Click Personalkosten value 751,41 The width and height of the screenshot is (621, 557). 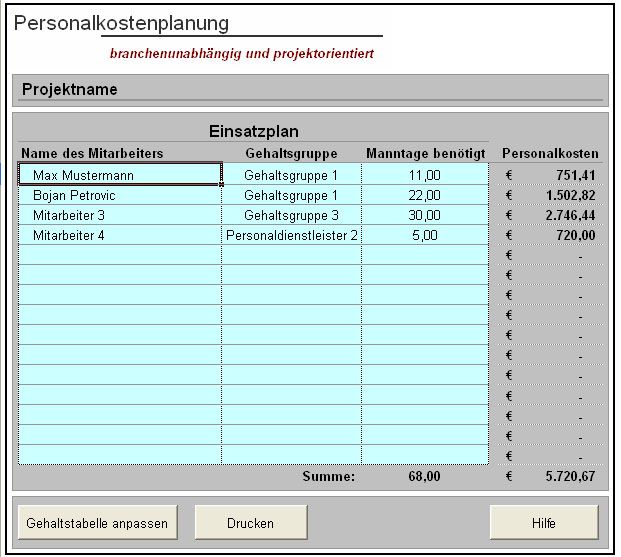pyautogui.click(x=575, y=175)
